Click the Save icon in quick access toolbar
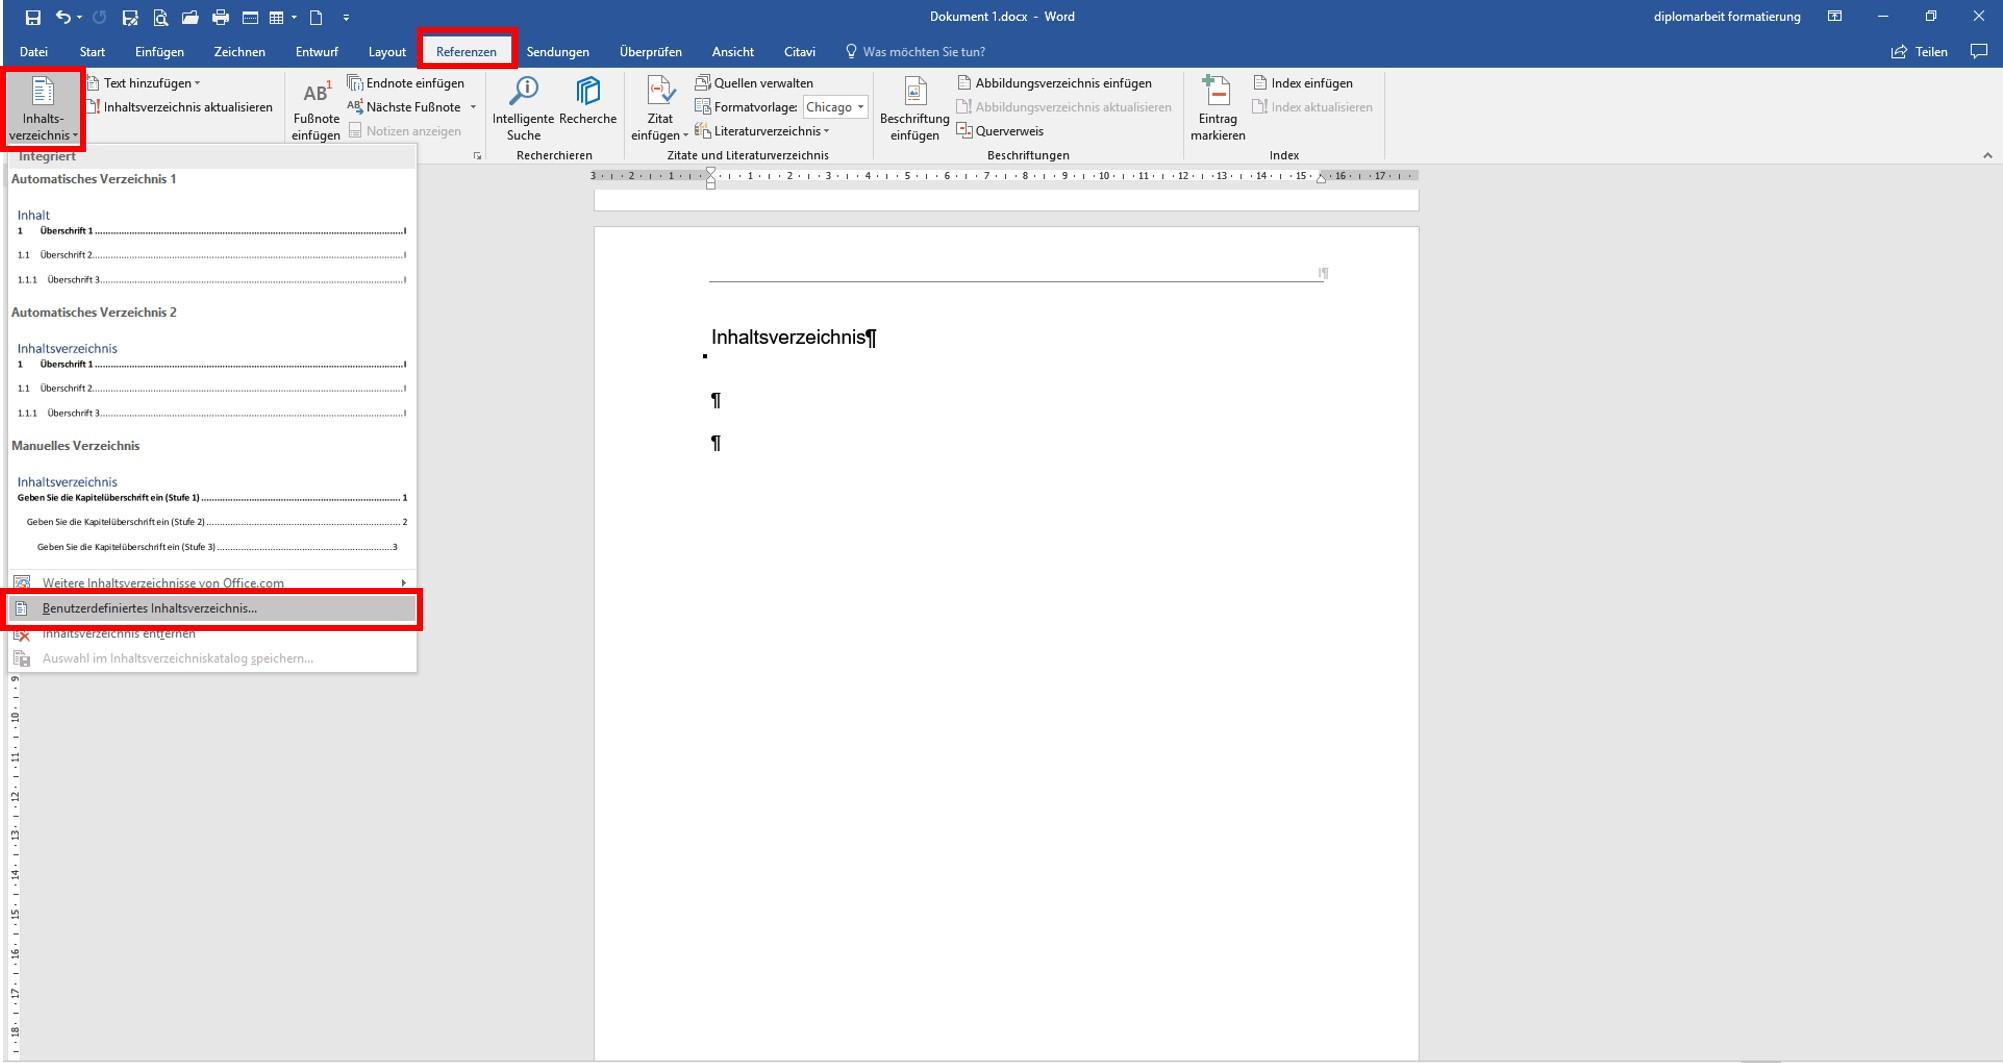 point(33,17)
